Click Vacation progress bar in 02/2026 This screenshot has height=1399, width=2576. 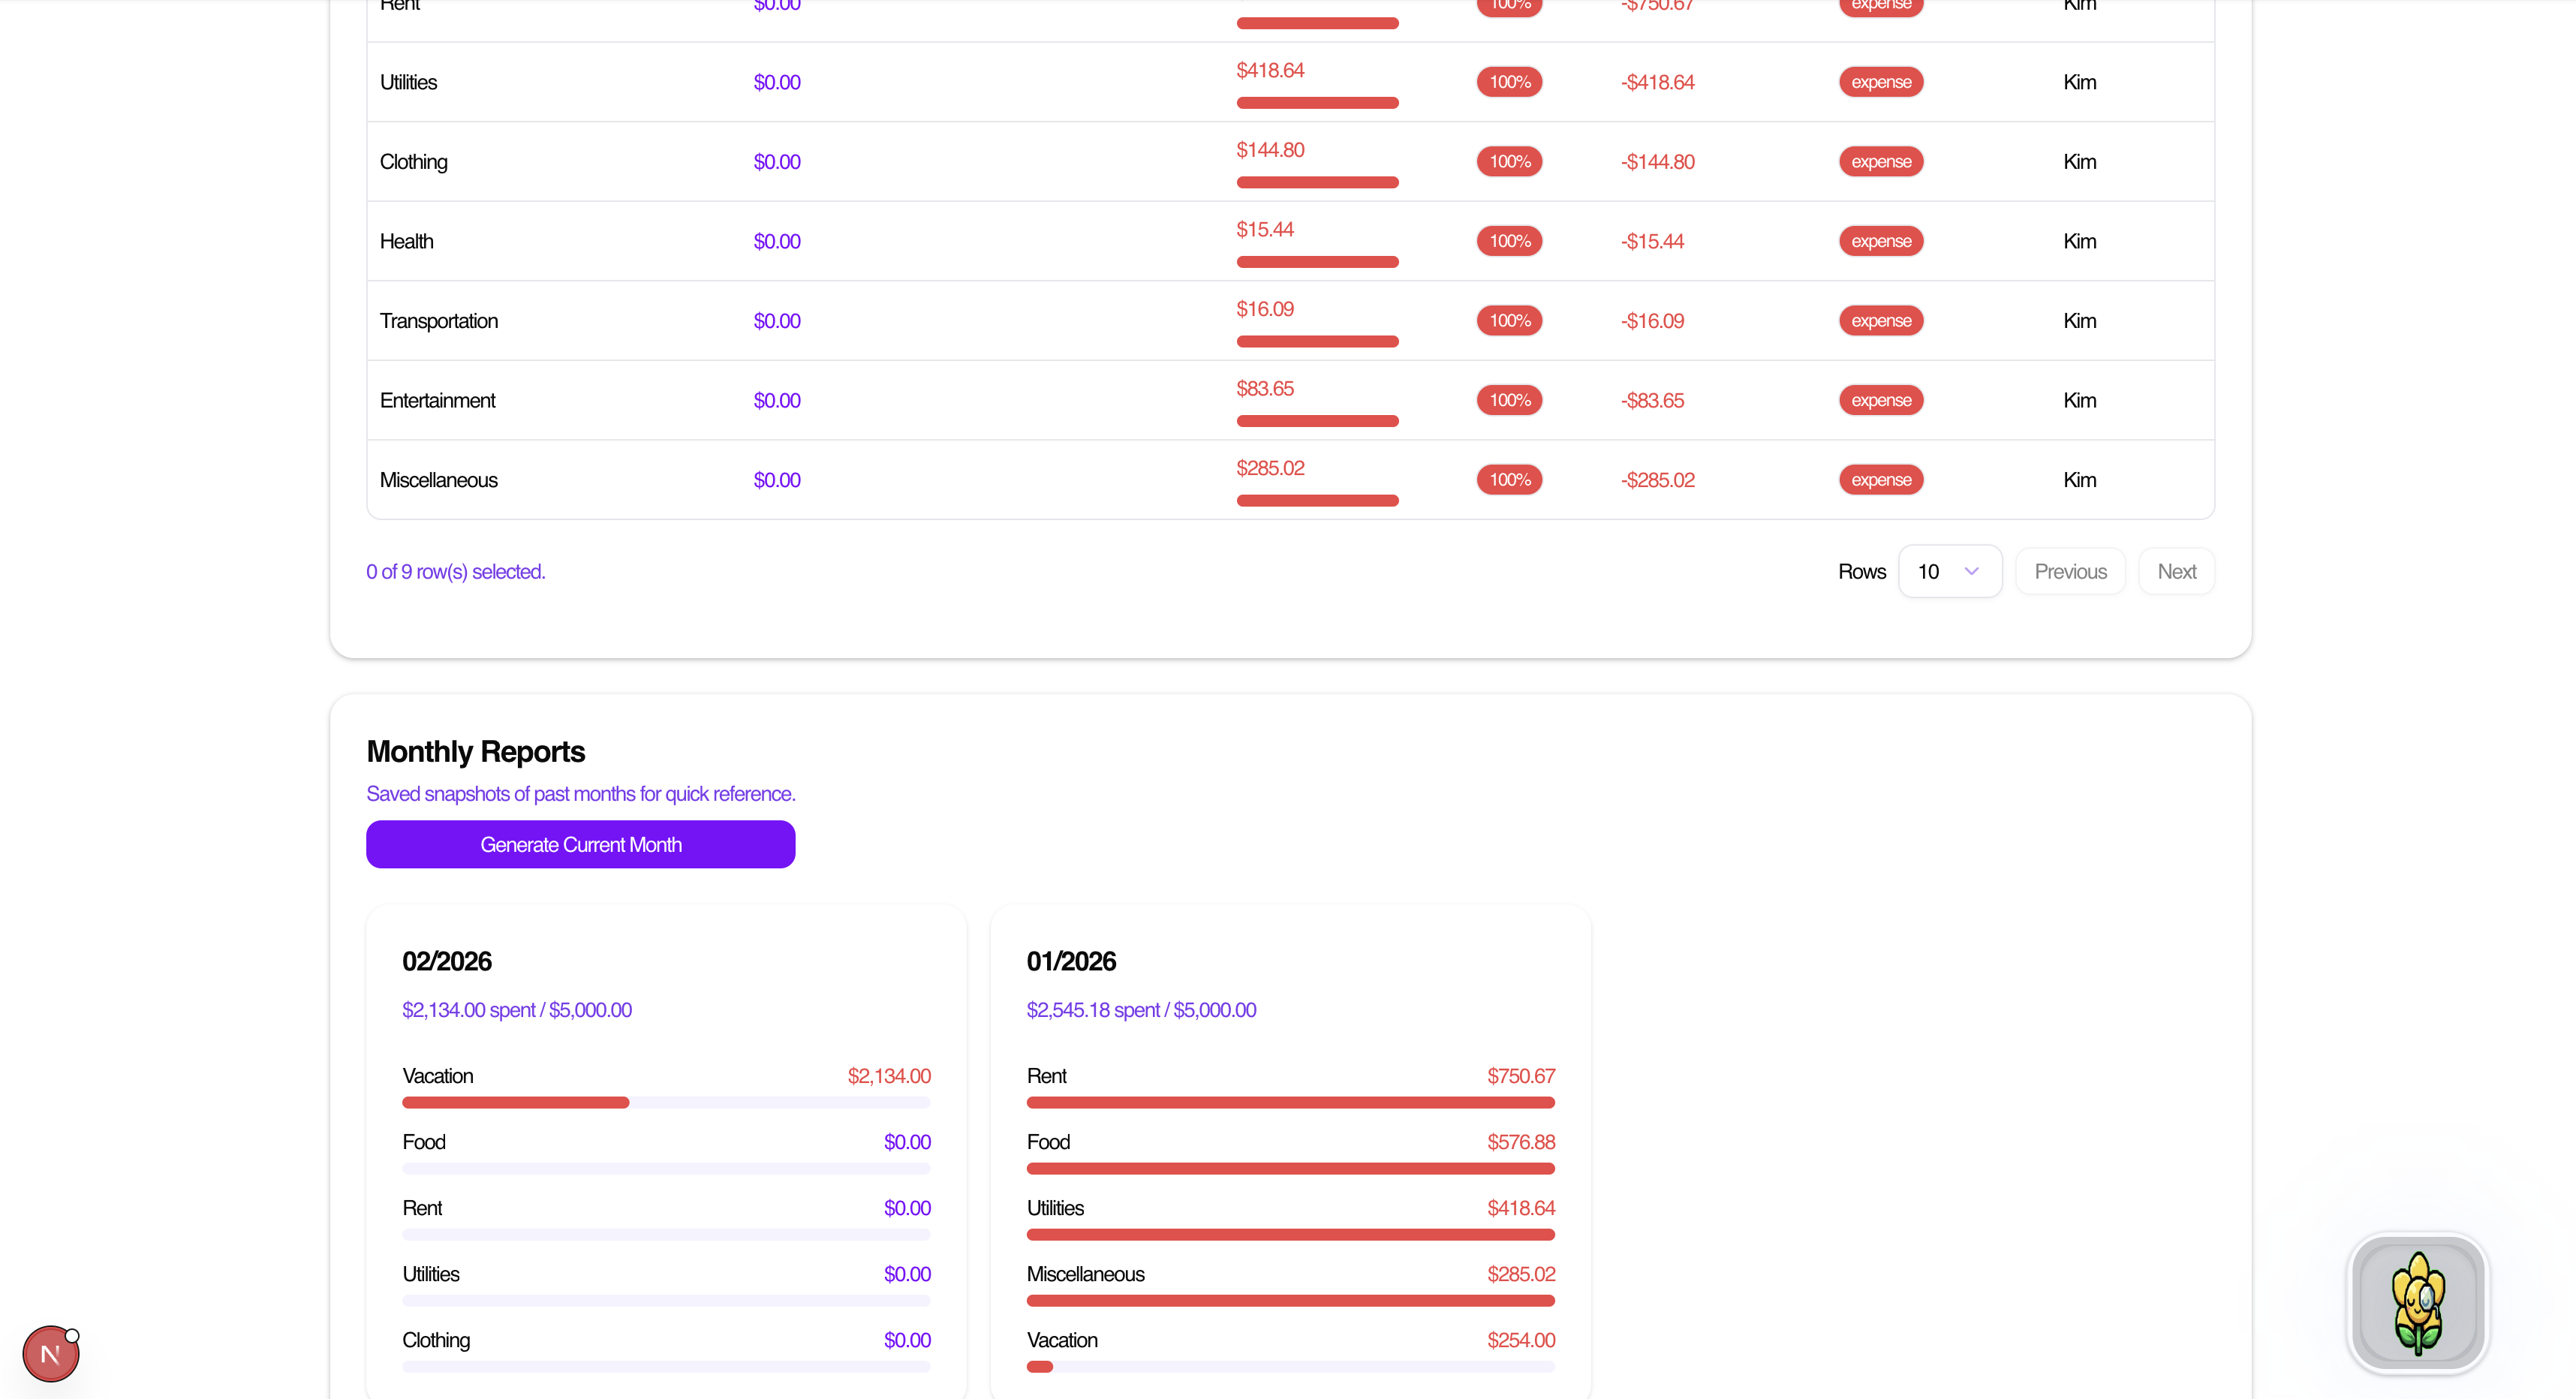pos(666,1102)
